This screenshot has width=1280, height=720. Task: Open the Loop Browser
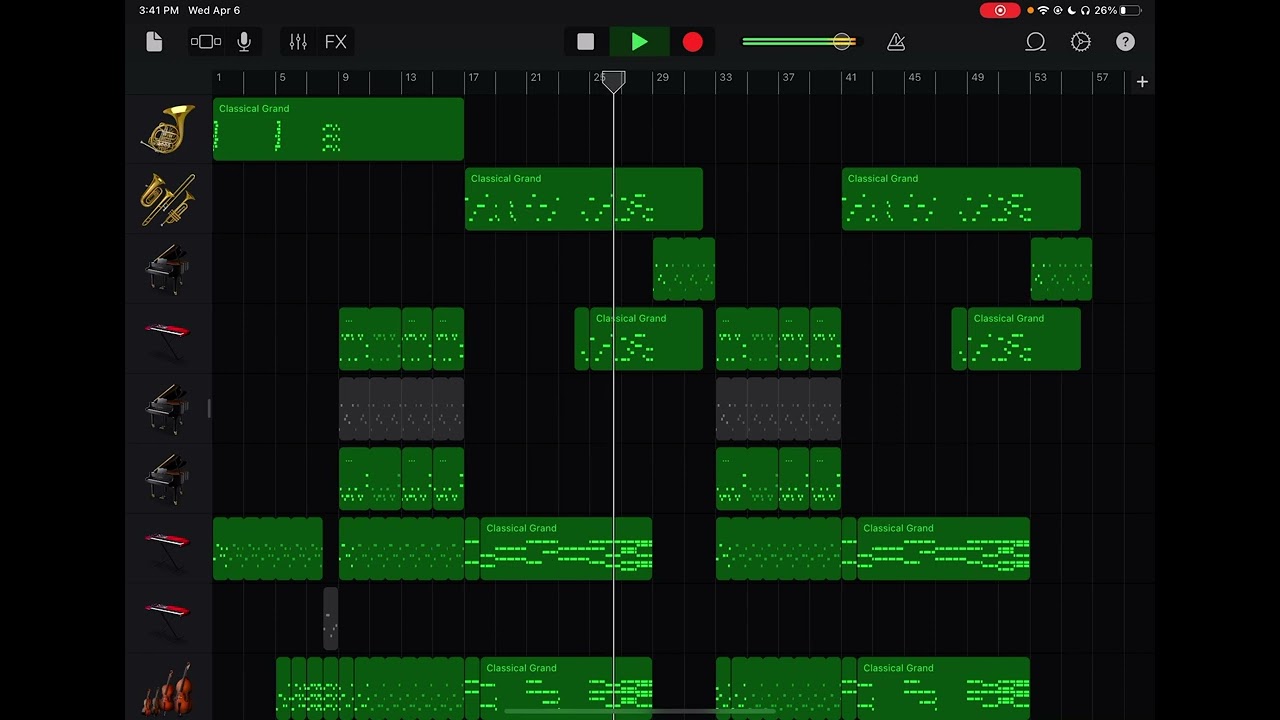(x=1036, y=42)
